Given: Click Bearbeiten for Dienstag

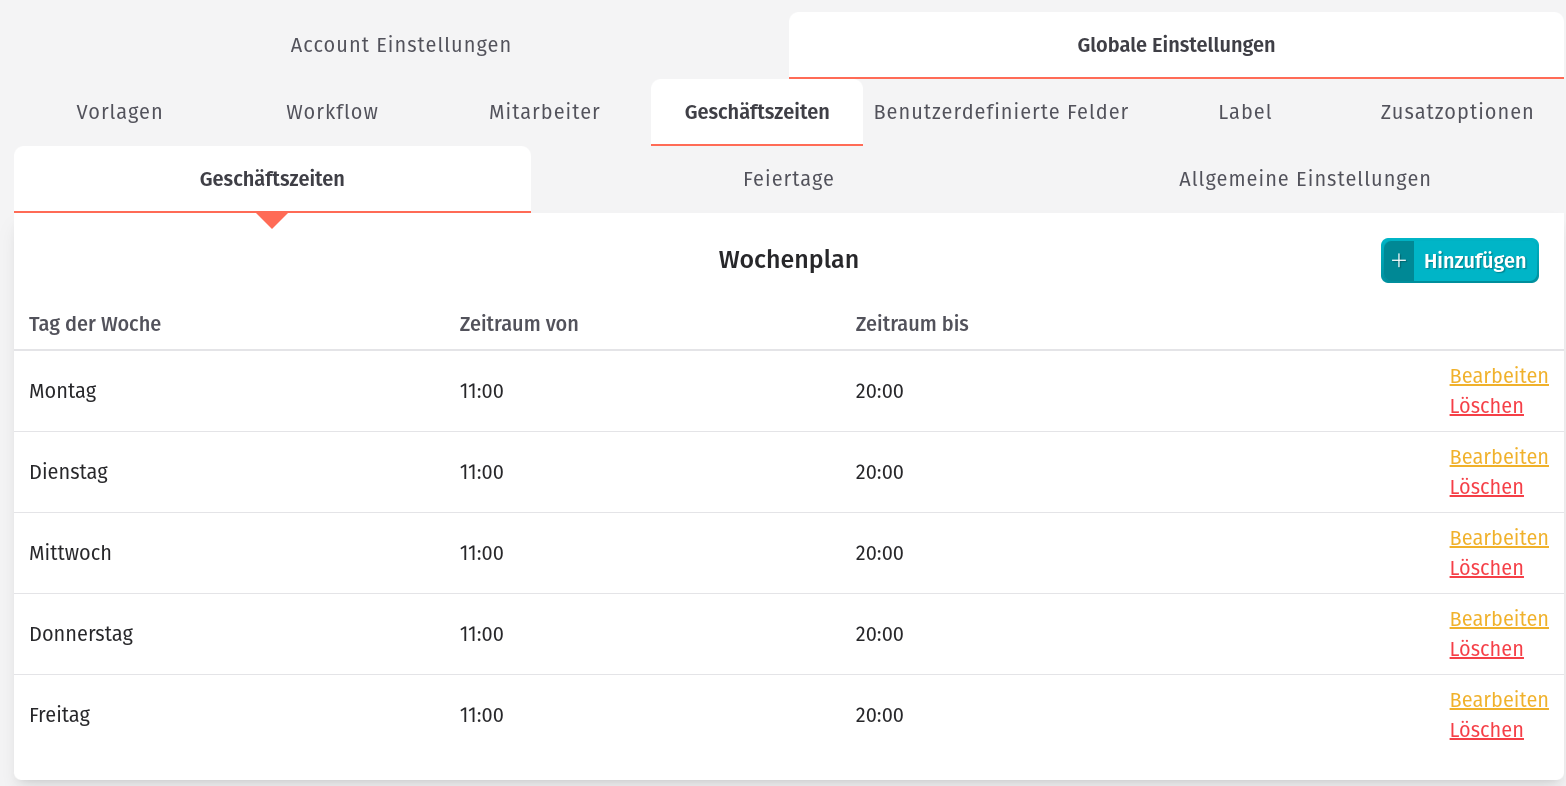Looking at the screenshot, I should [1499, 457].
